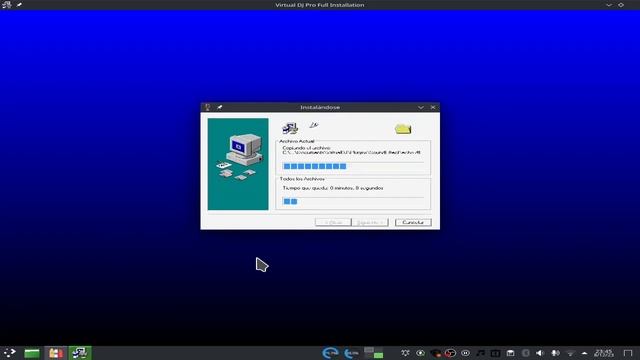640x360 pixels.
Task: Click the second blue network monitor widget
Action: (x=351, y=353)
